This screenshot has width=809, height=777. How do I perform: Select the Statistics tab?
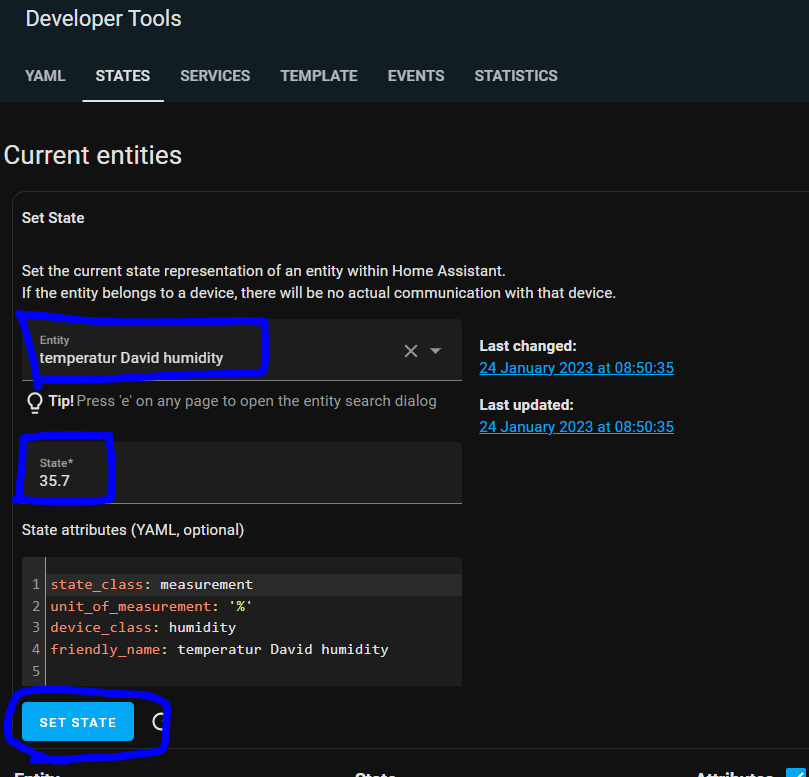coord(516,76)
